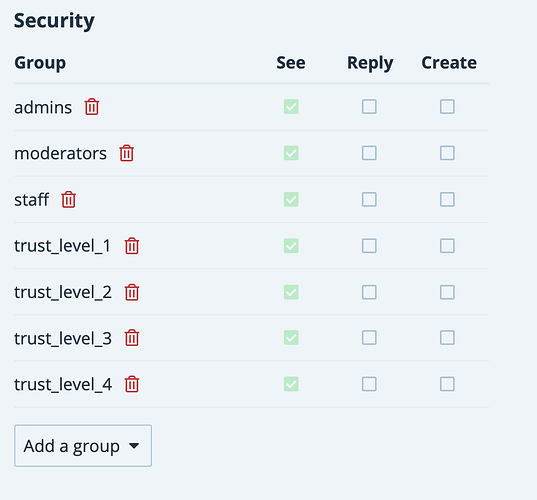Check Create permission for moderators
Screen dimensions: 537x500
[447, 153]
